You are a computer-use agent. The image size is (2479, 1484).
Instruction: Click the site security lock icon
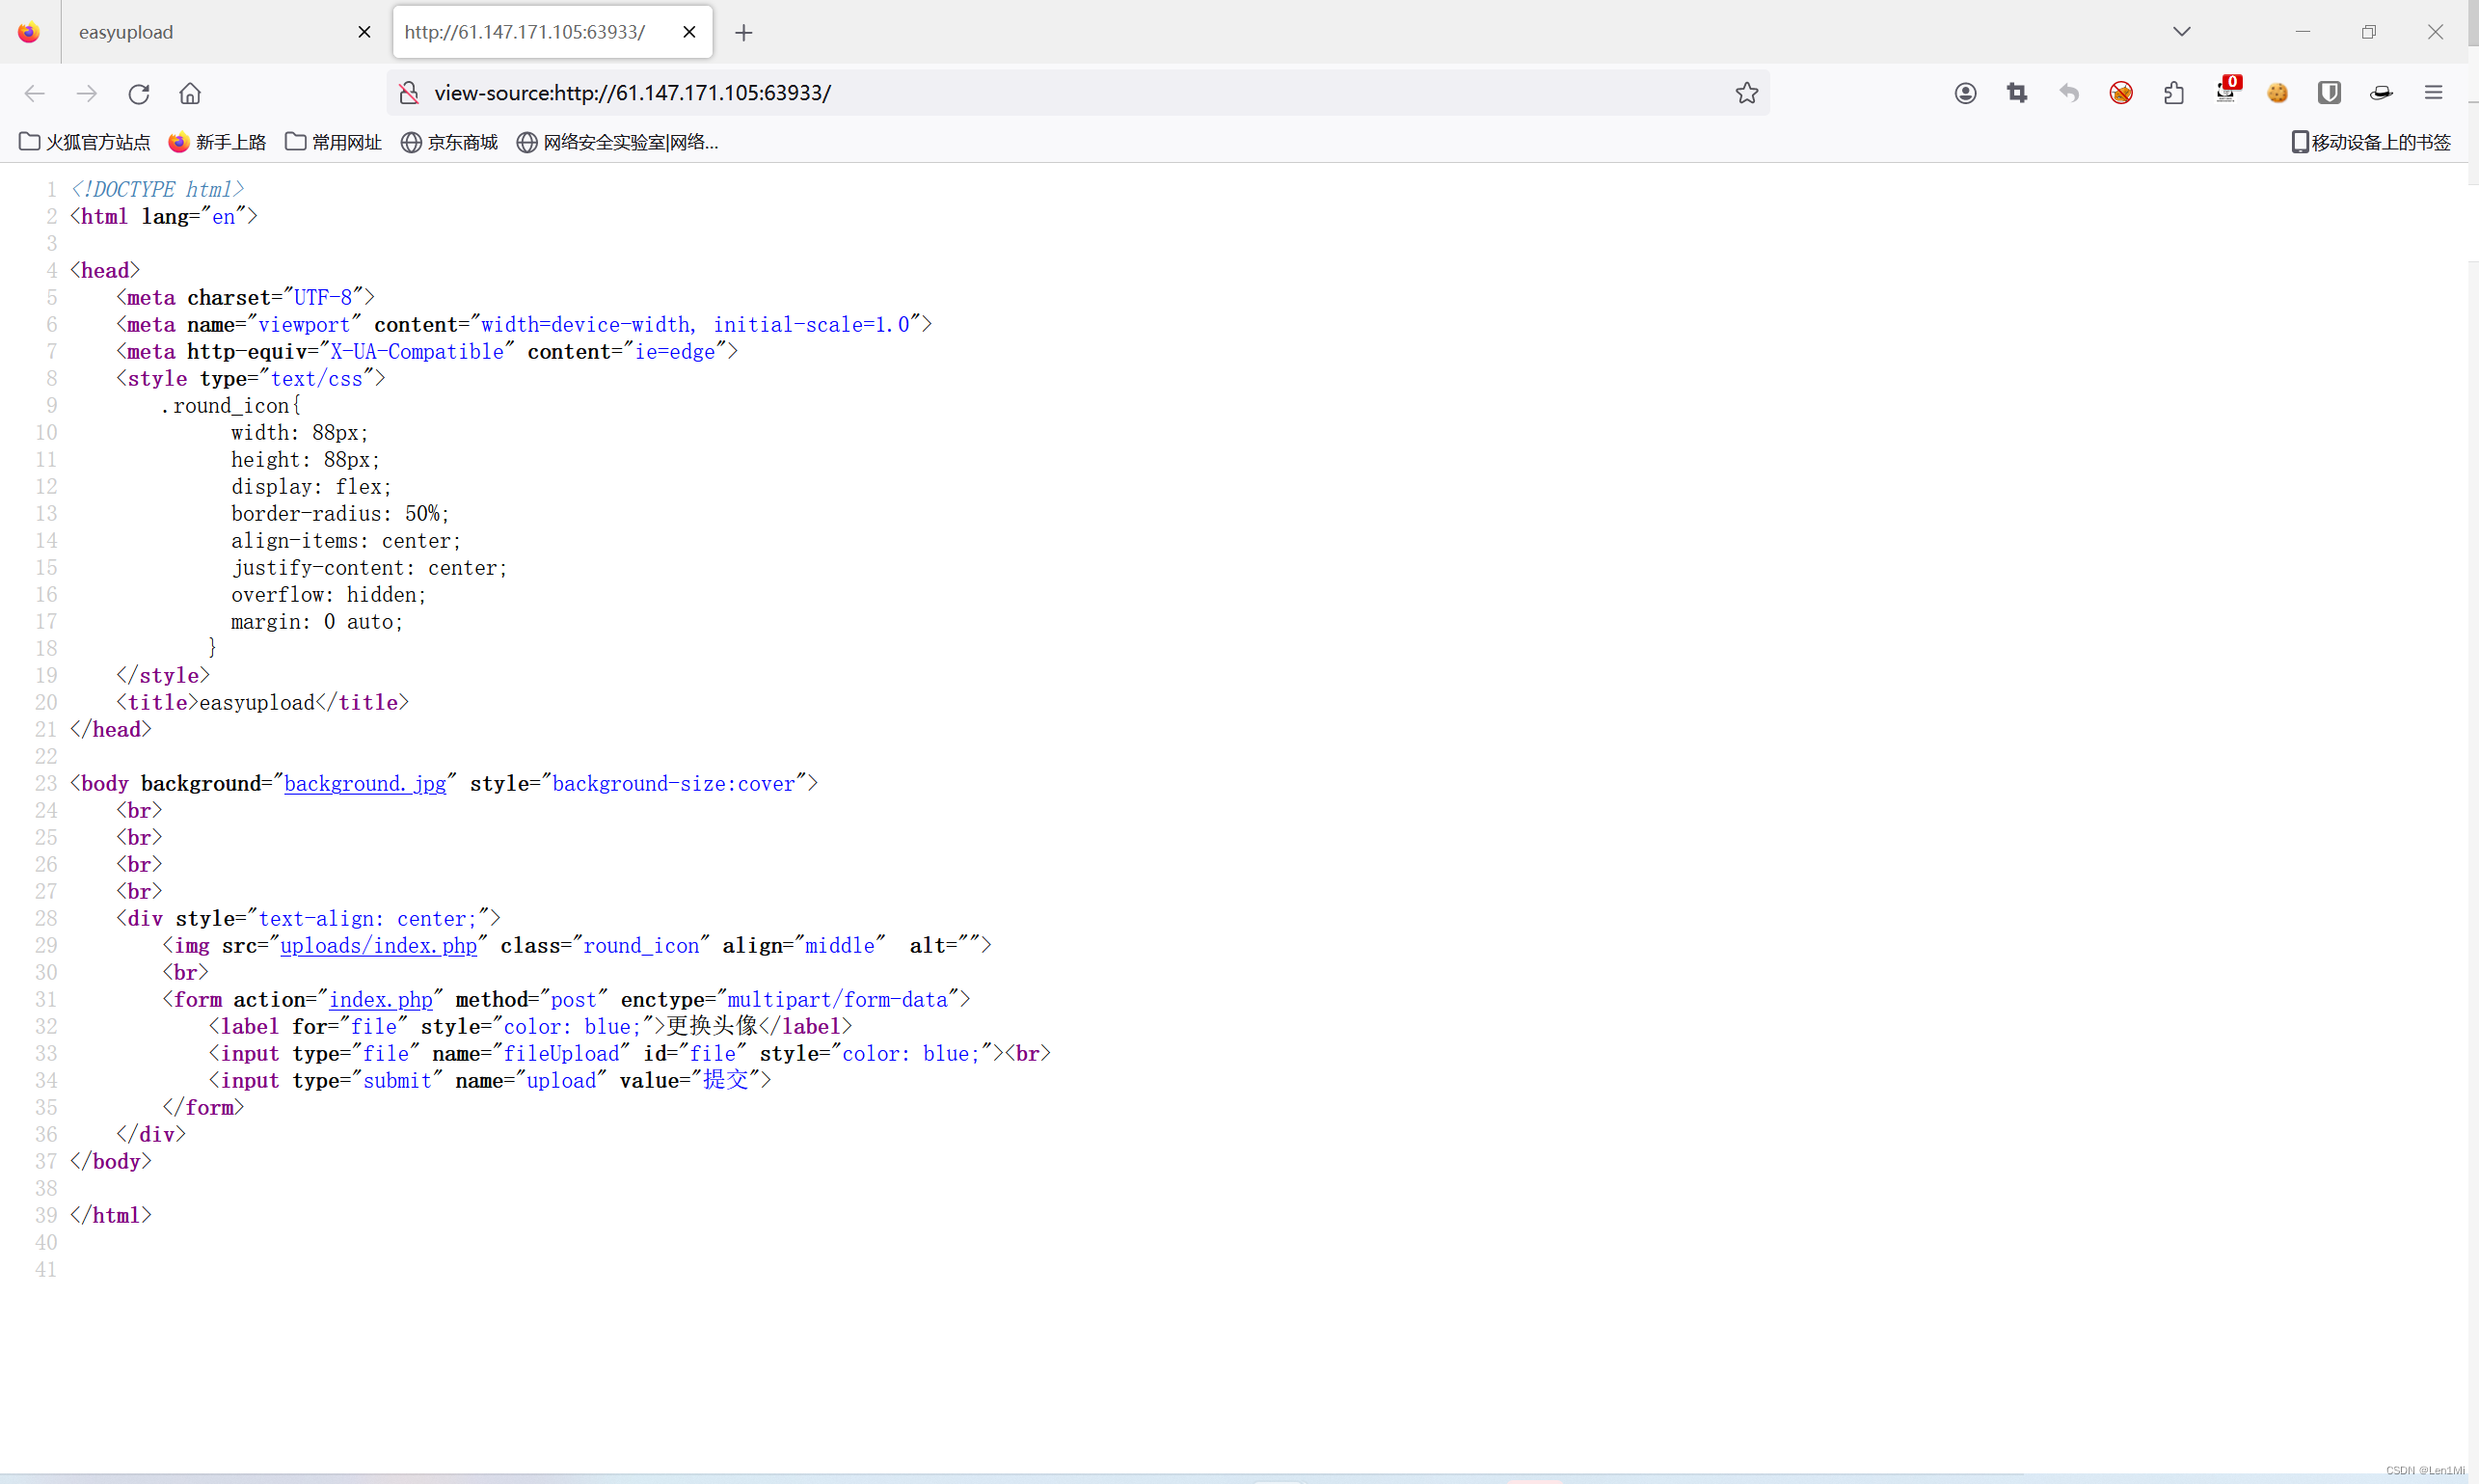[x=409, y=93]
